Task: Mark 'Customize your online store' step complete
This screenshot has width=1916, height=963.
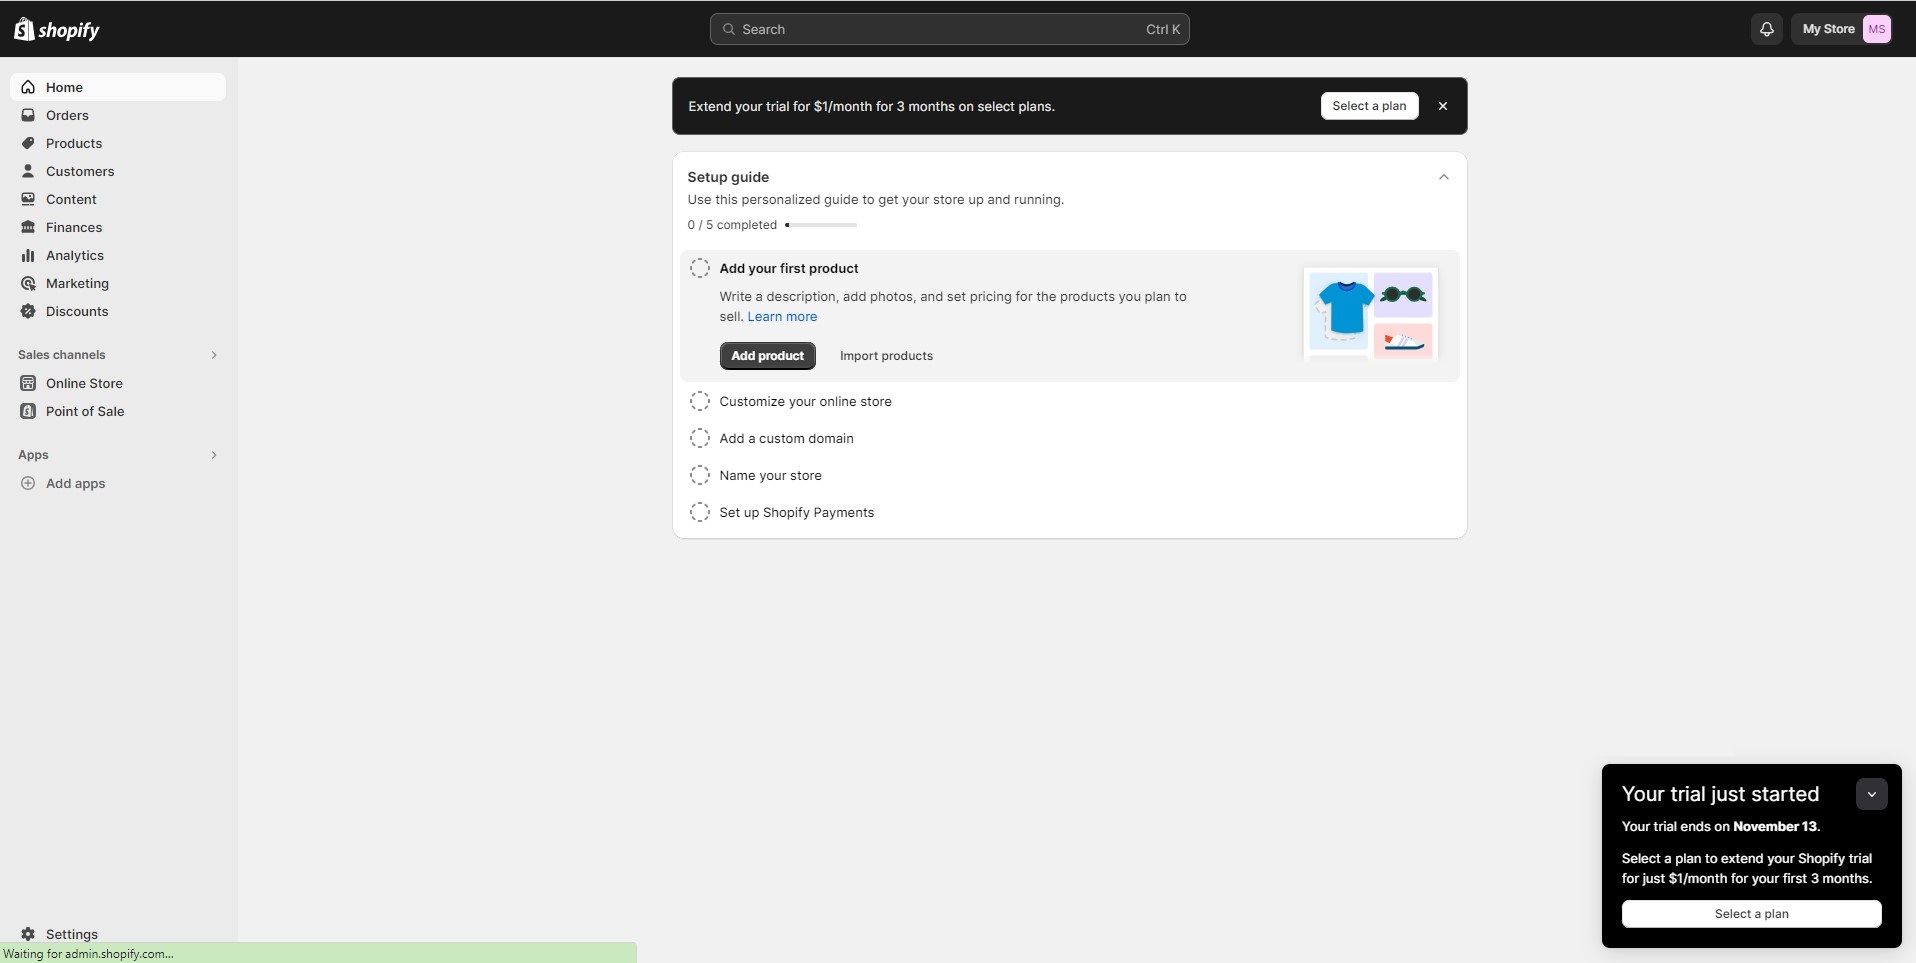Action: pyautogui.click(x=700, y=401)
